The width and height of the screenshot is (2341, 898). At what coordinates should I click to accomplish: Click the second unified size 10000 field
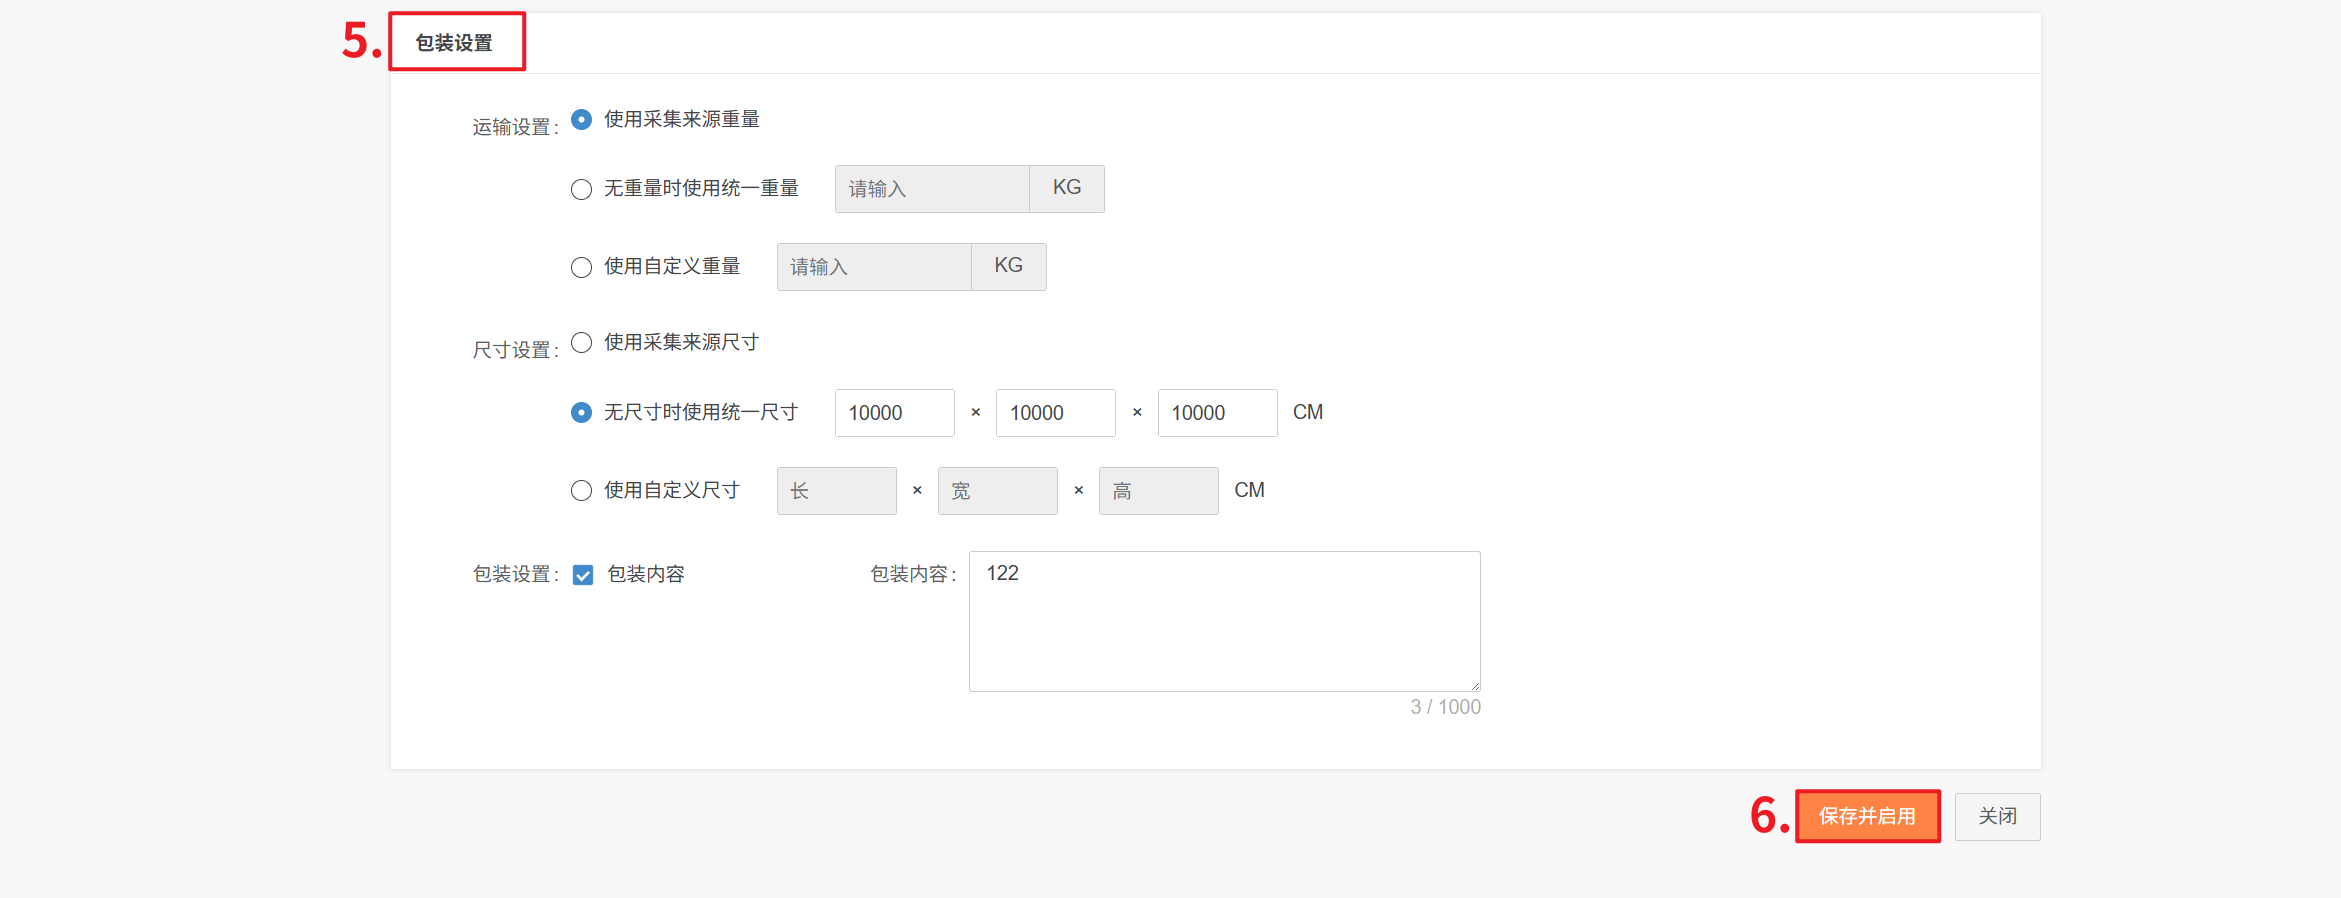pyautogui.click(x=1055, y=413)
